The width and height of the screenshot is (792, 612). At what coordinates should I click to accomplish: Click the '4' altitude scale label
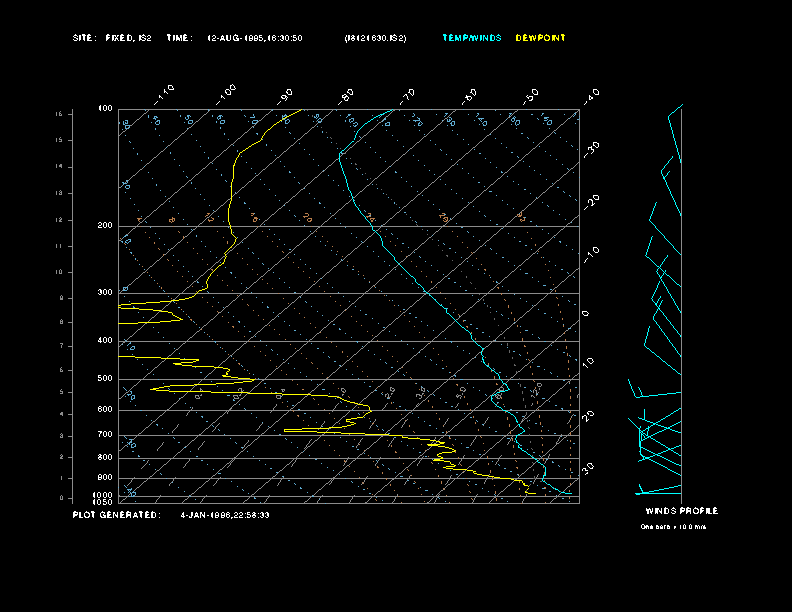click(x=62, y=414)
